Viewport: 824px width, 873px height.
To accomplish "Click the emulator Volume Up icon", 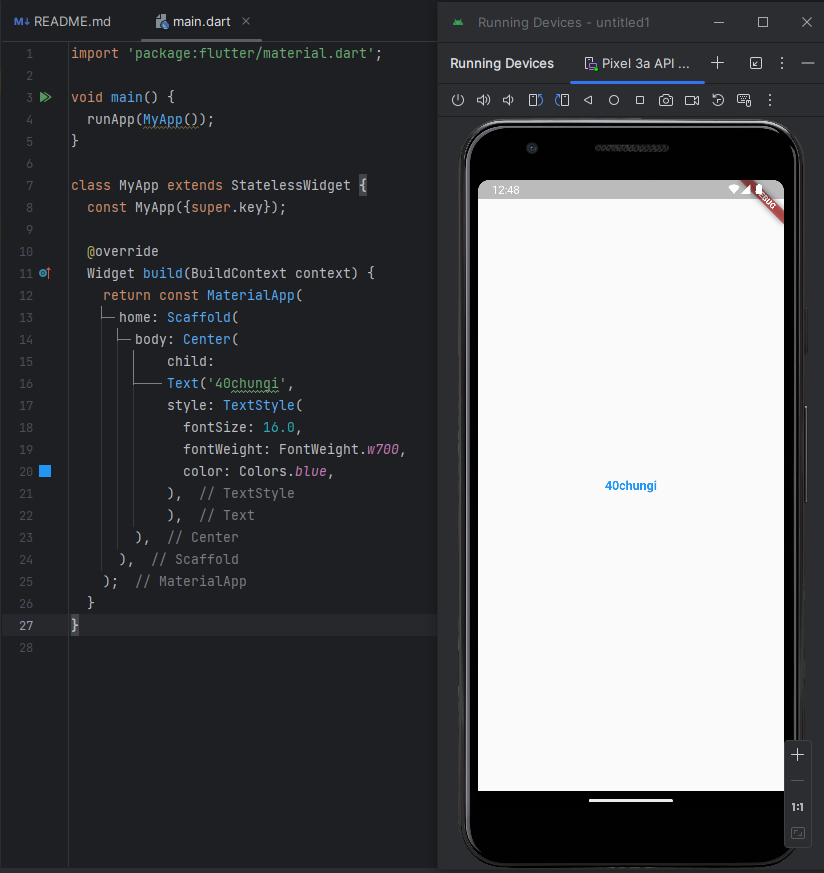I will (483, 100).
